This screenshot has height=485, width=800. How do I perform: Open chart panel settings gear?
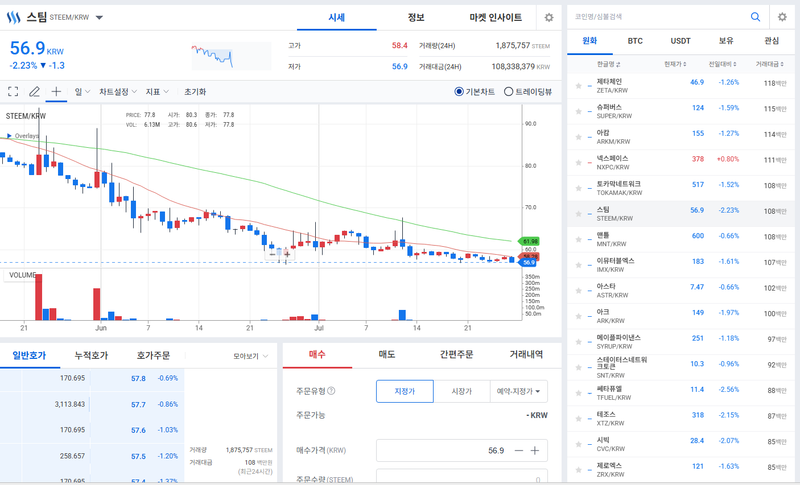[549, 17]
